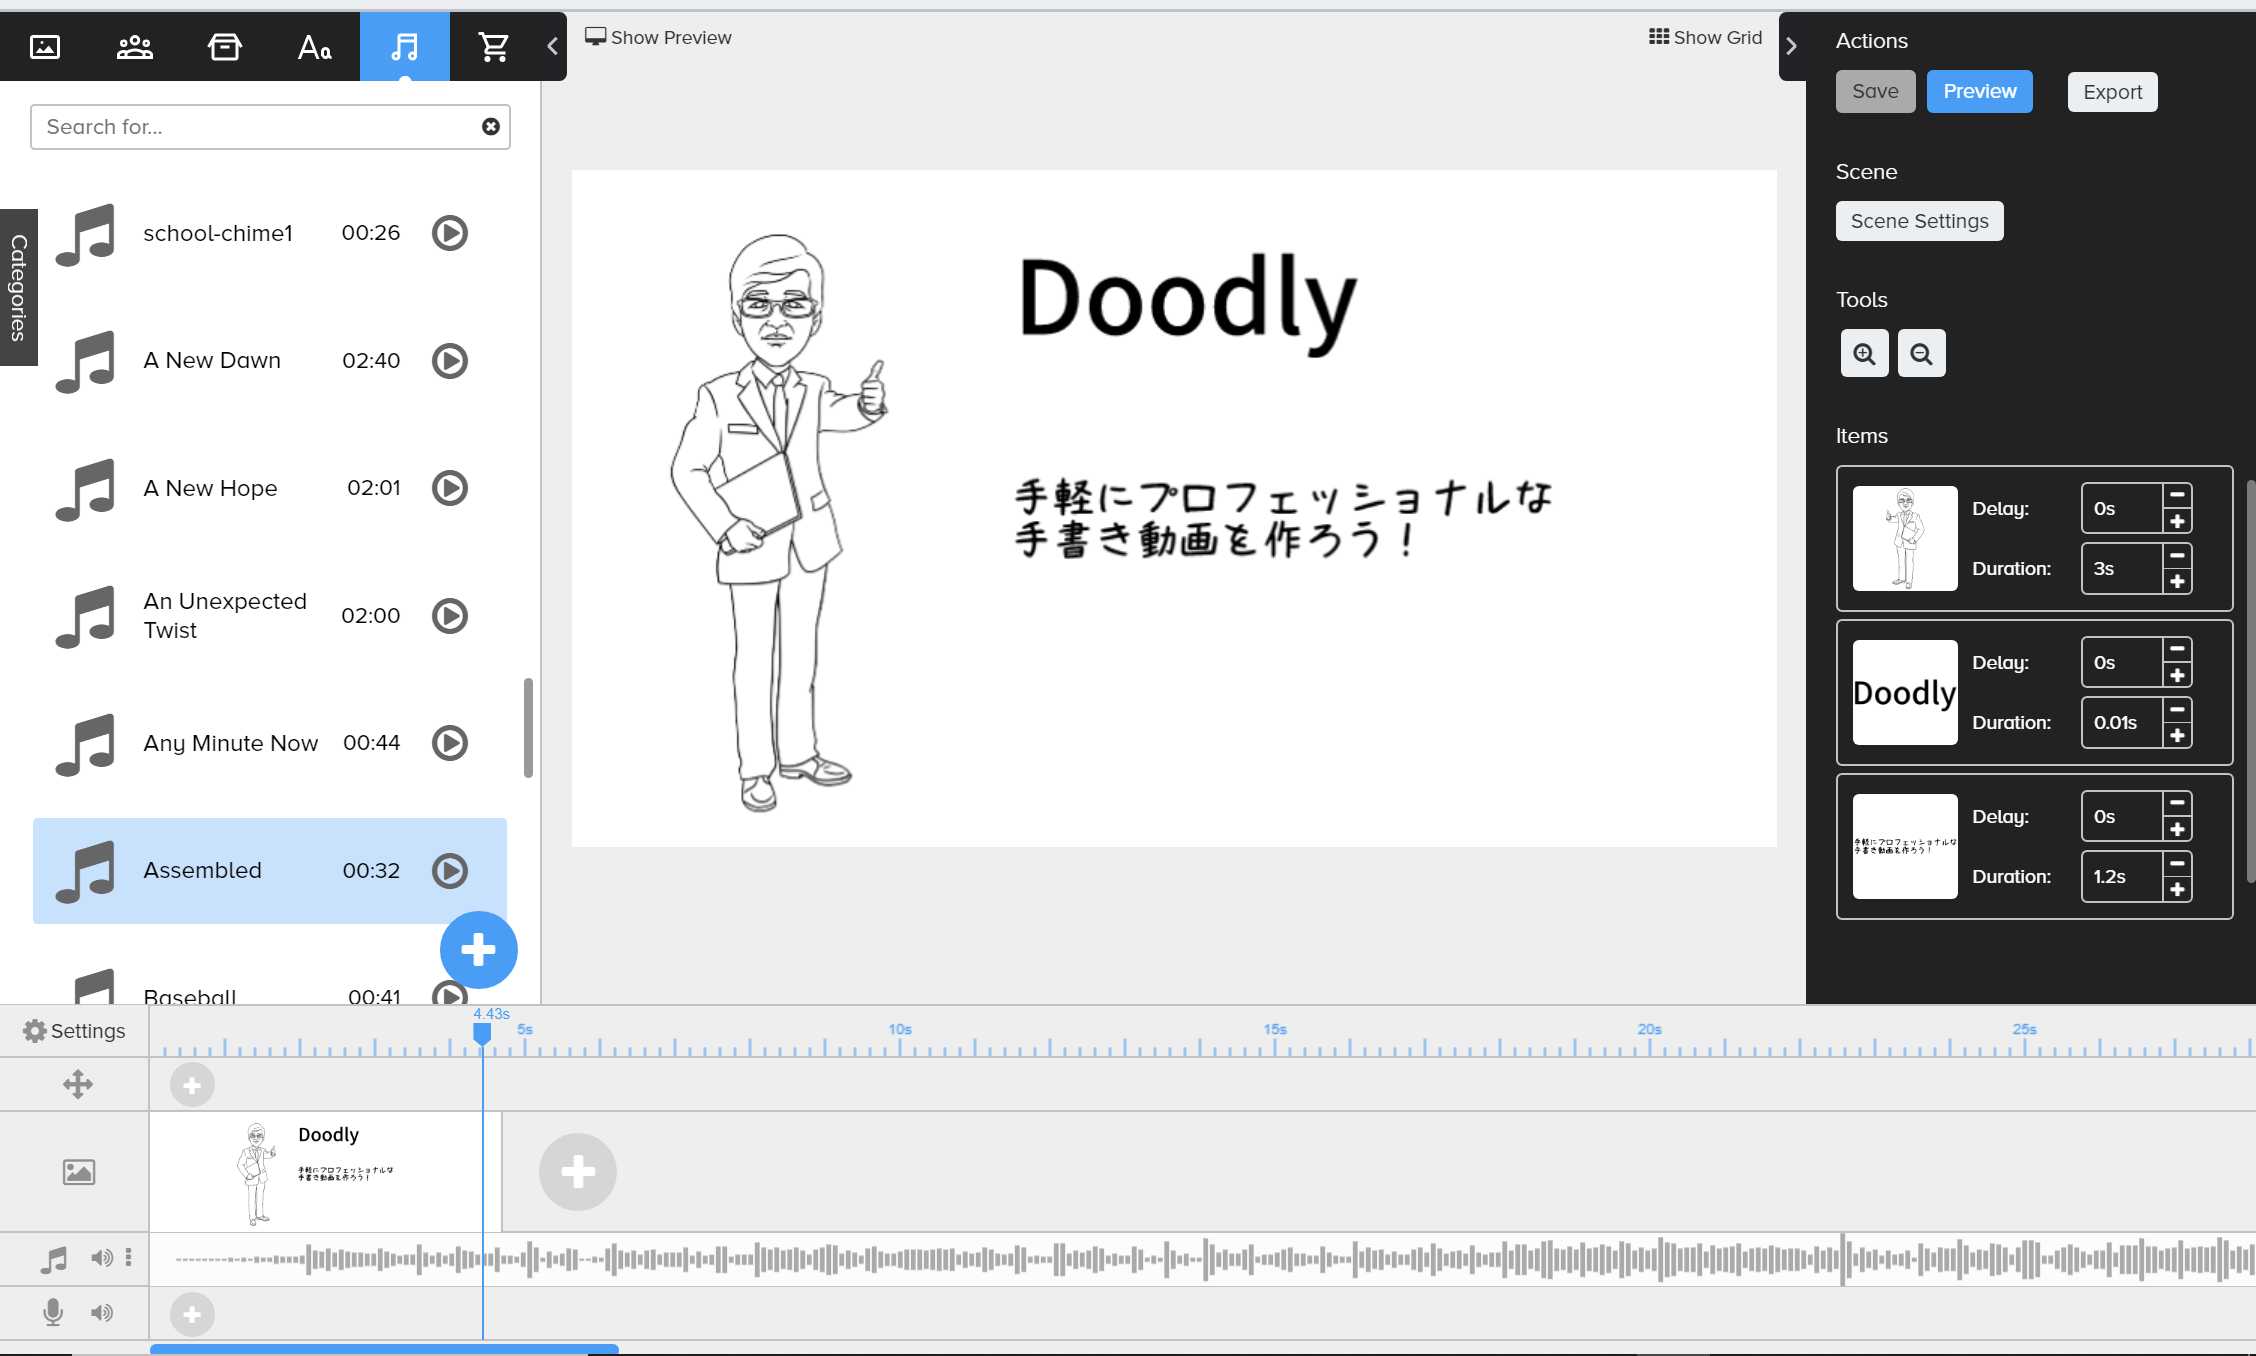Expand the Categories side tab
Viewport: 2256px width, 1356px height.
pos(18,288)
